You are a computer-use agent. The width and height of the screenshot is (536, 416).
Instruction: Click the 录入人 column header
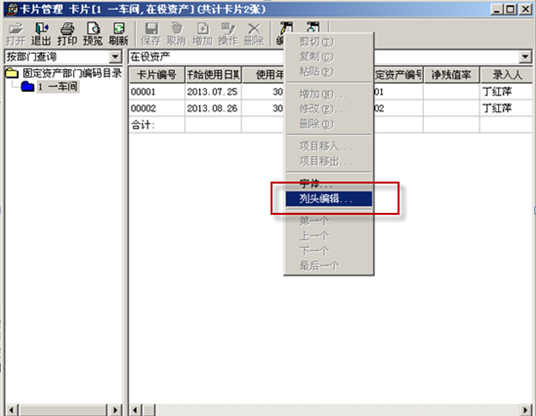point(507,75)
